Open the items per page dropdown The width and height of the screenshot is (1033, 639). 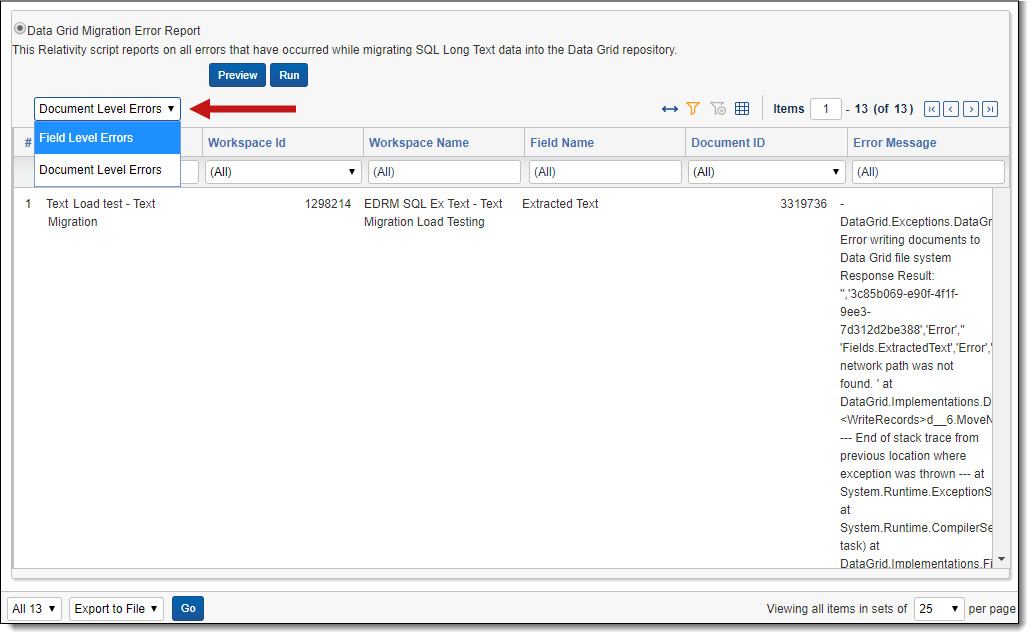(939, 609)
